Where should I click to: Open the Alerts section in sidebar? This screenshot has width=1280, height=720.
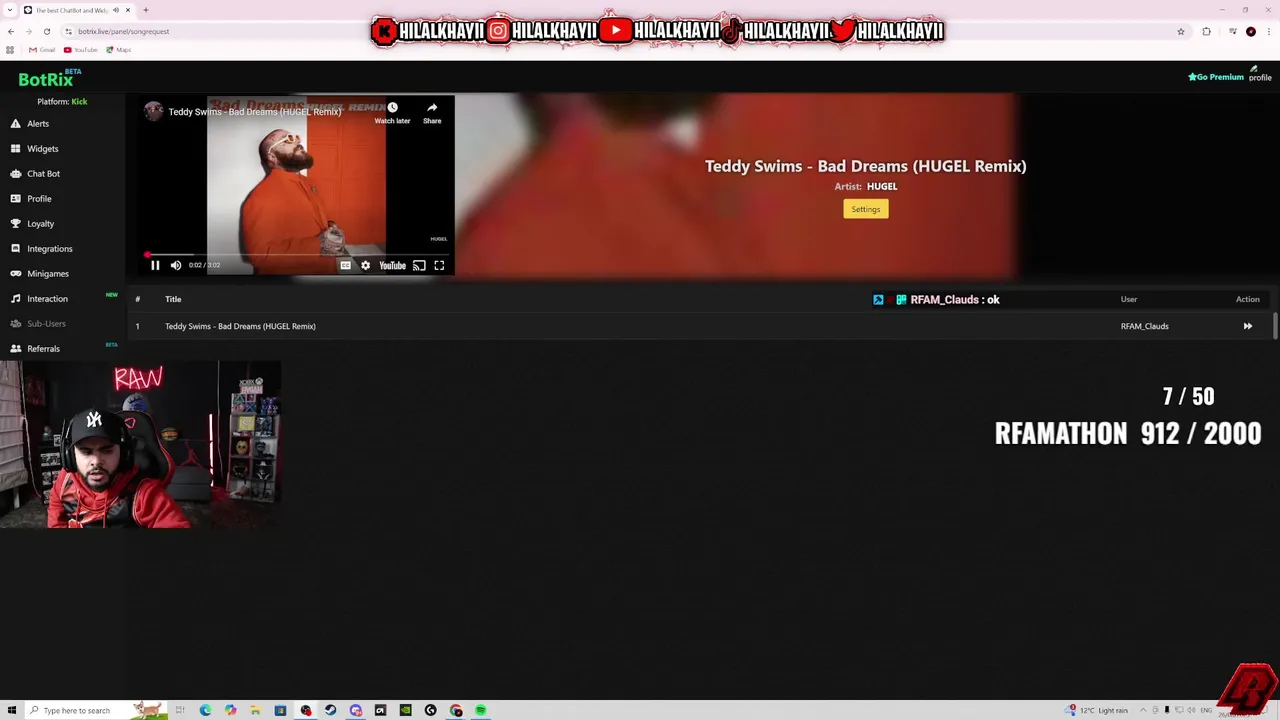coord(38,124)
